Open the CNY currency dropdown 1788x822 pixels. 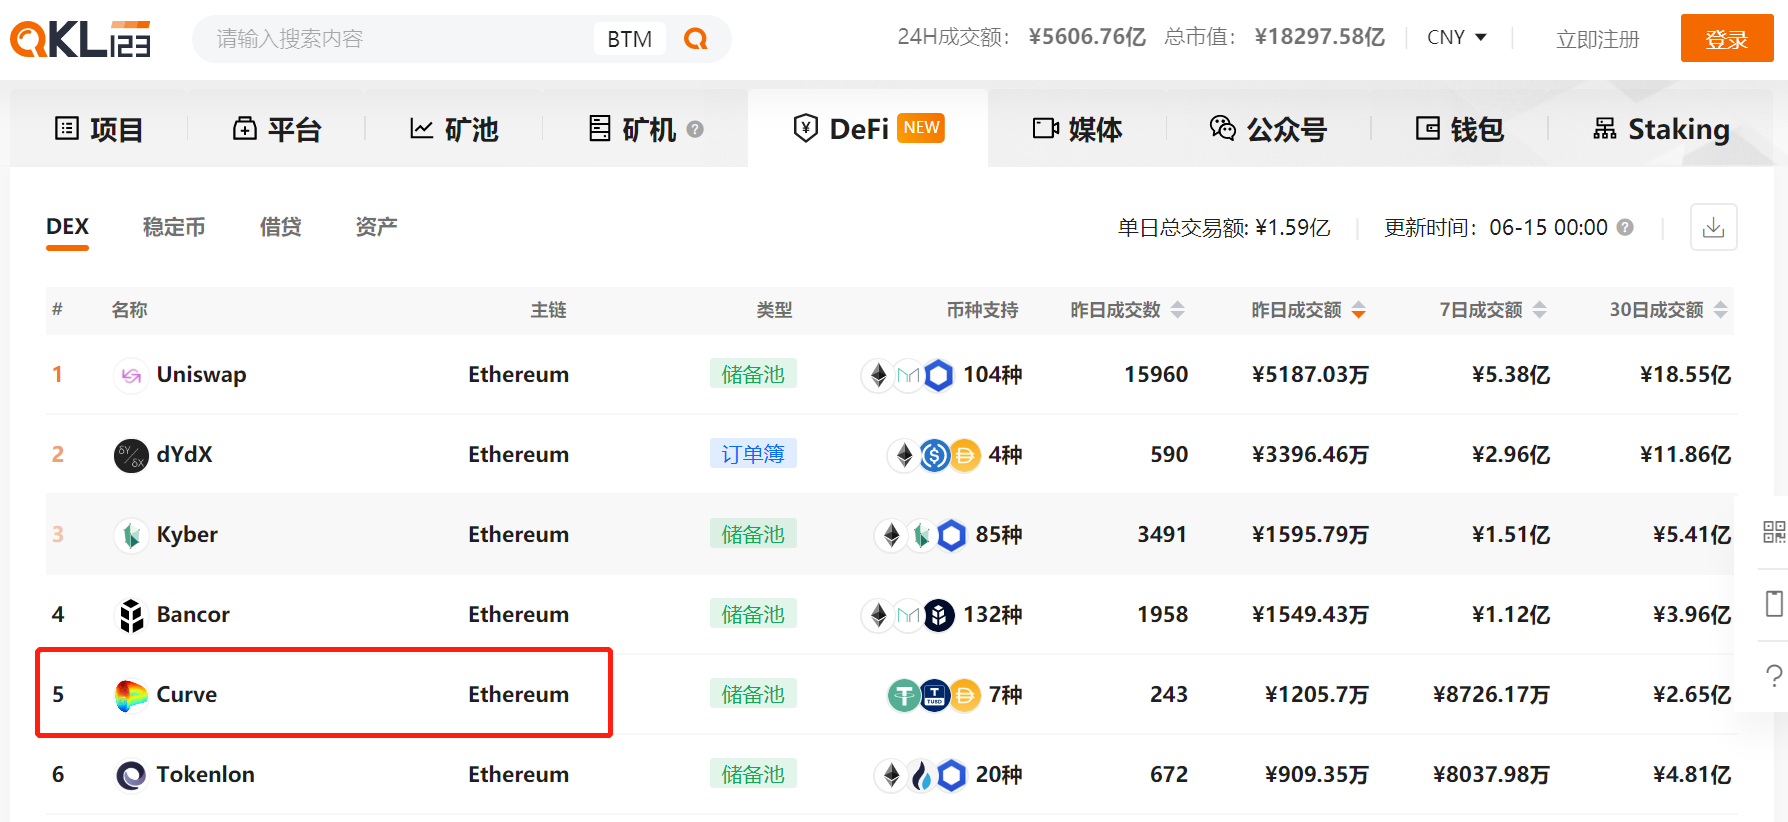[1457, 37]
